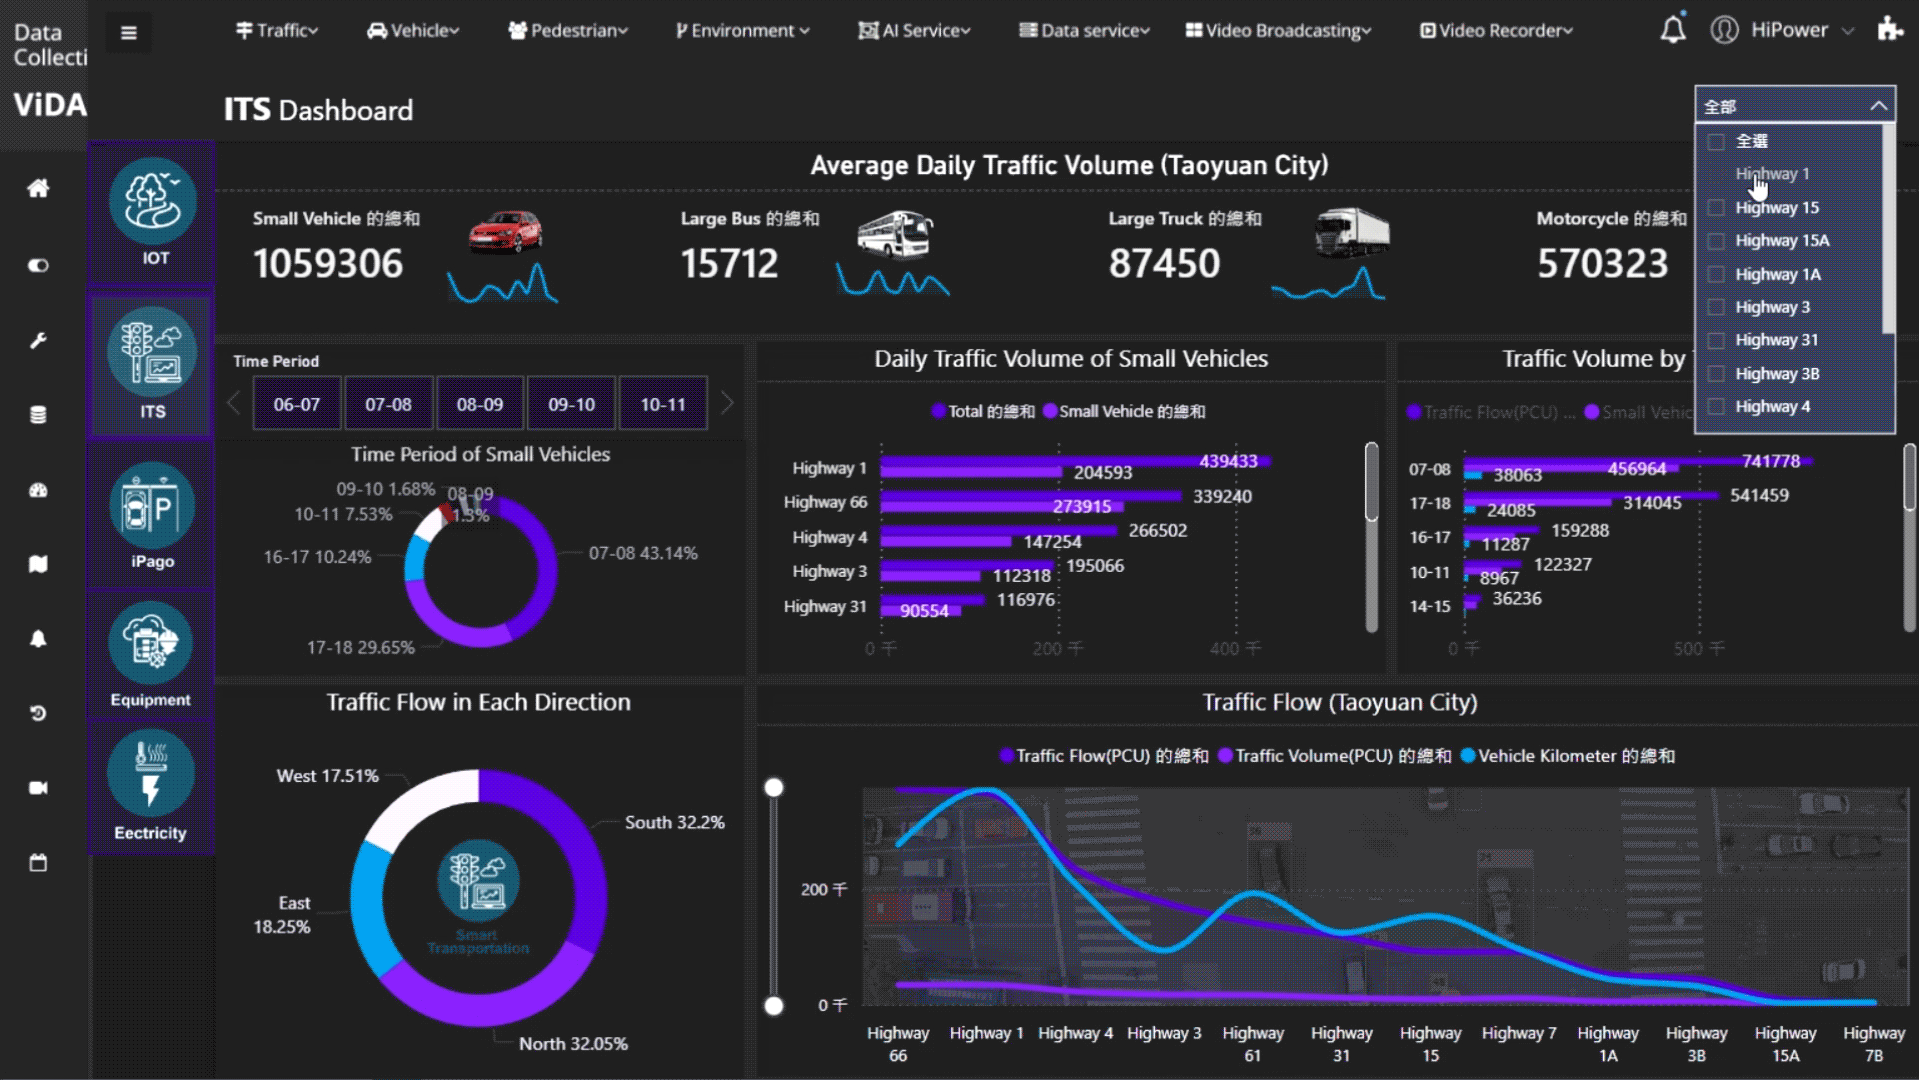Click the top handle of vertical slider
This screenshot has height=1080, width=1920.
(774, 788)
